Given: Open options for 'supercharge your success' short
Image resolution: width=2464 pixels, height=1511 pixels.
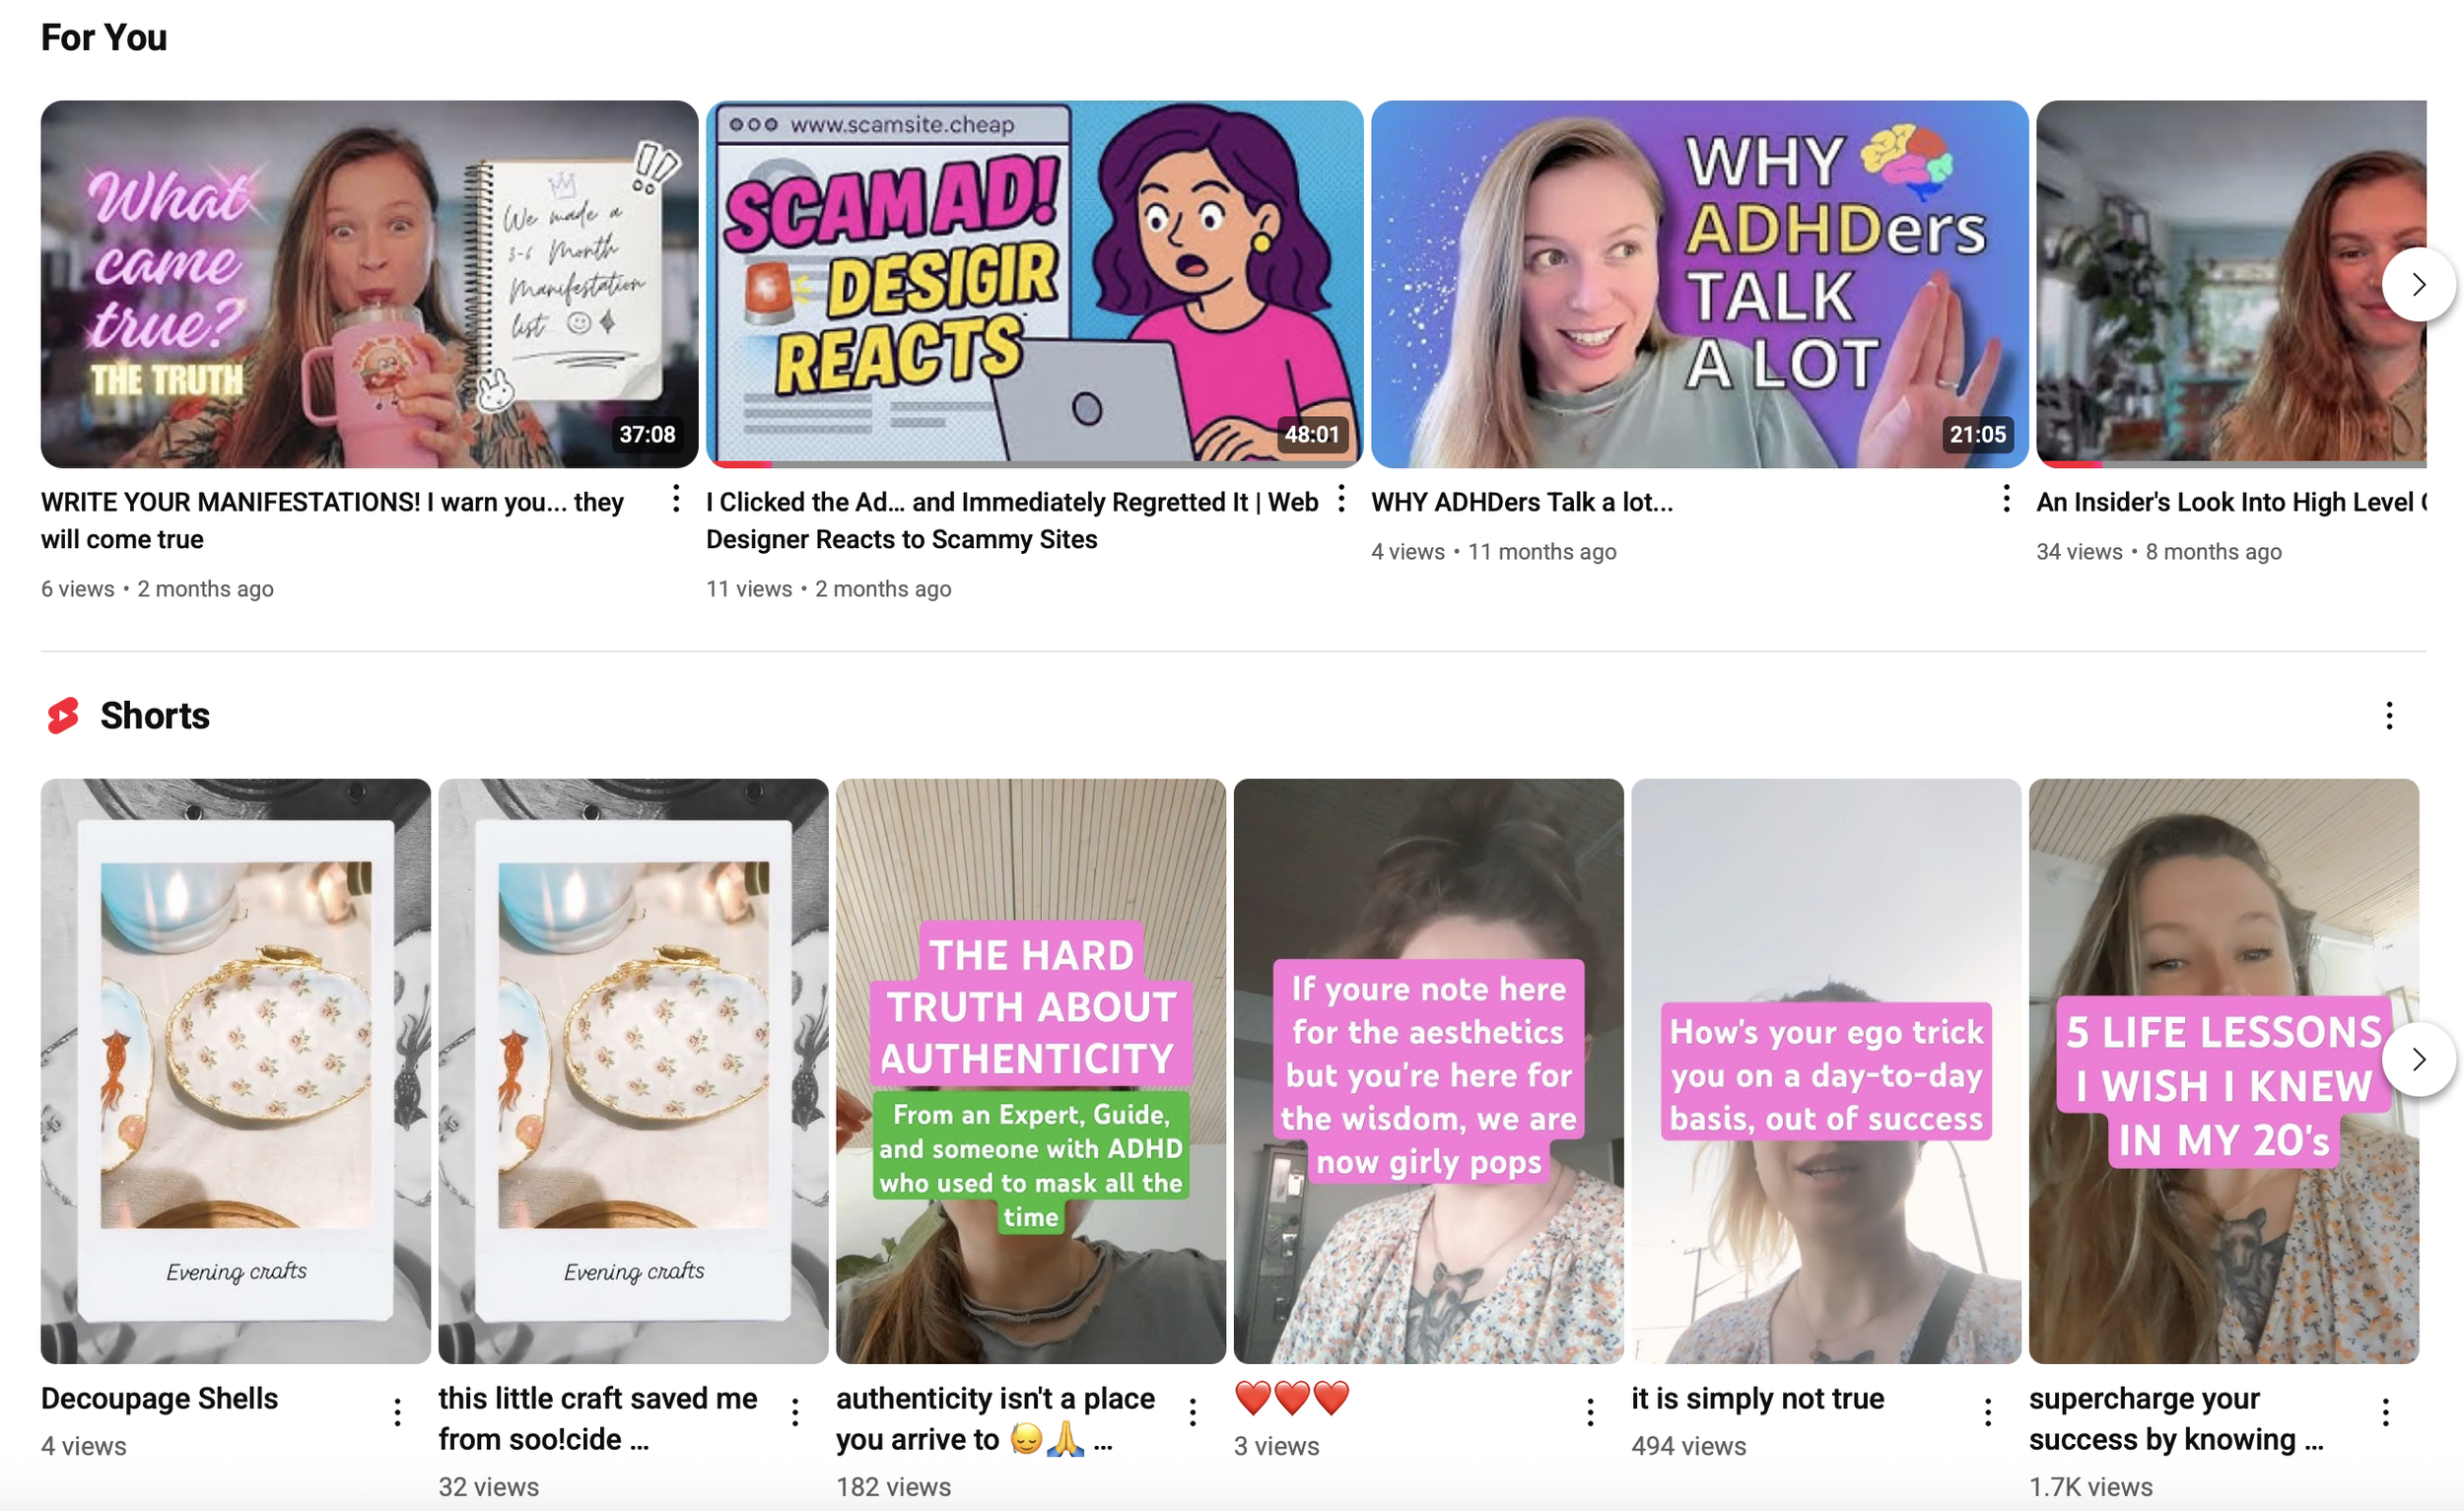Looking at the screenshot, I should click(x=2385, y=1412).
